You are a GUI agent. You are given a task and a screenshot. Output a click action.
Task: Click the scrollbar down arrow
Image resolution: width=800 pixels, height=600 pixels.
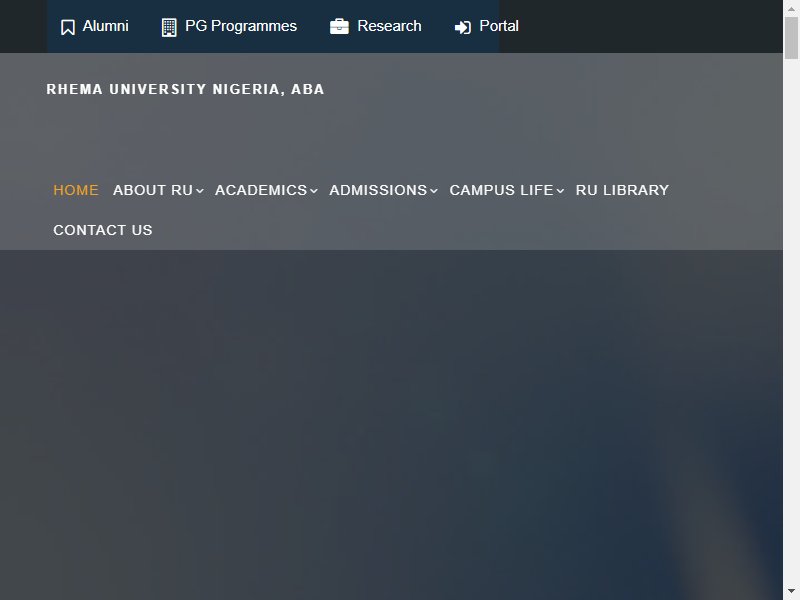tap(791, 591)
